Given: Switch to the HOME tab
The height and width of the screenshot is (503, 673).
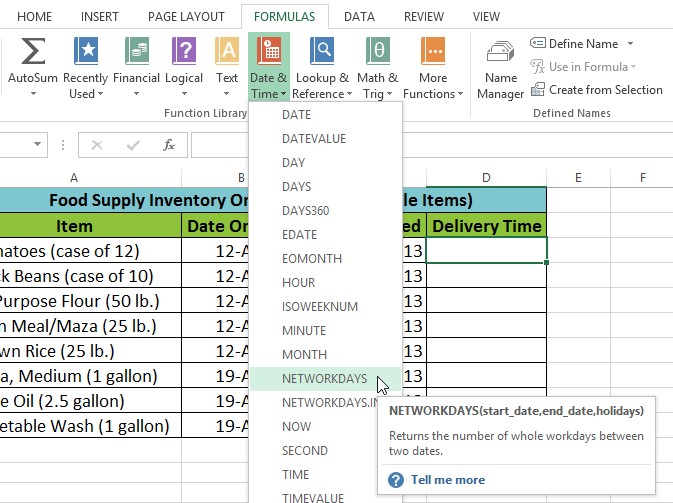Looking at the screenshot, I should point(34,17).
